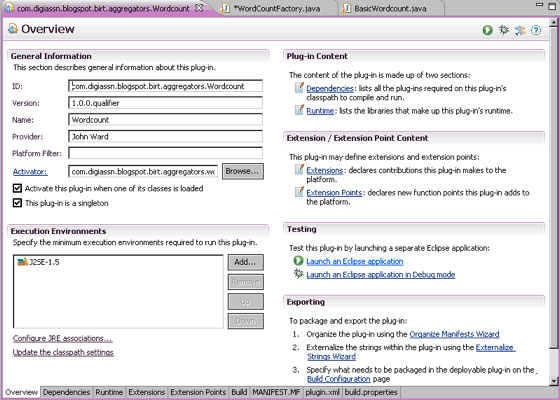Switch to the BasicWordcount.java editor tab
Image resolution: width=560 pixels, height=400 pixels.
[x=390, y=8]
